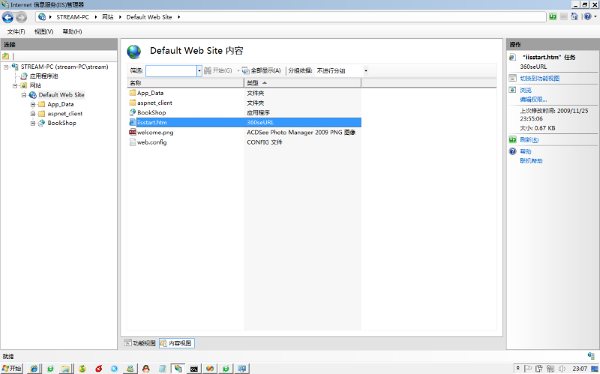600x374 pixels.
Task: Click the welcome.png file icon
Action: (132, 132)
